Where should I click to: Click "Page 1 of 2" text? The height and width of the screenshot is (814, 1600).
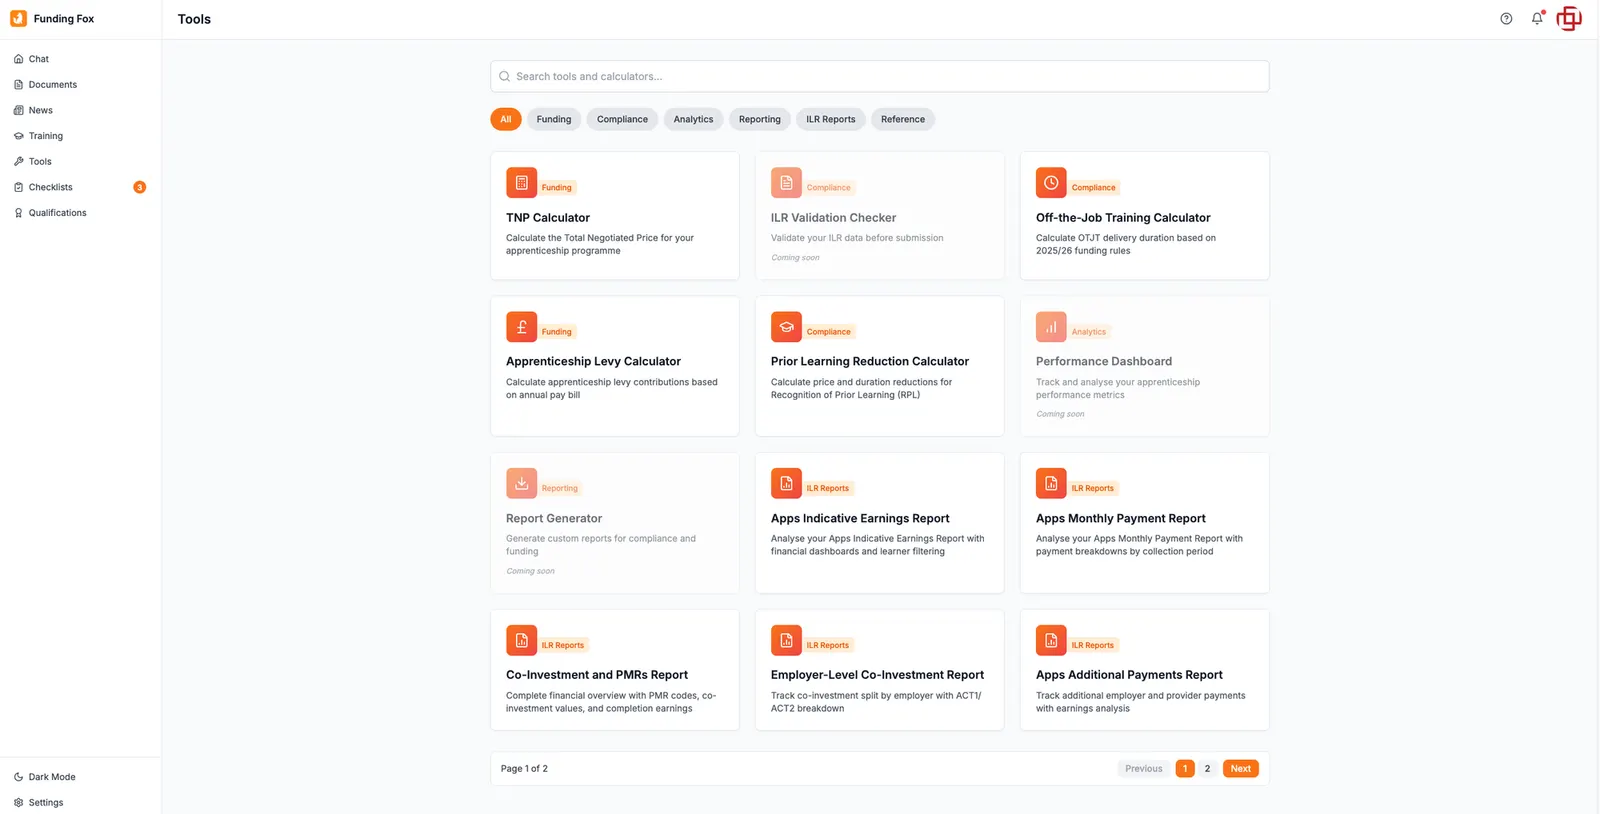point(524,769)
